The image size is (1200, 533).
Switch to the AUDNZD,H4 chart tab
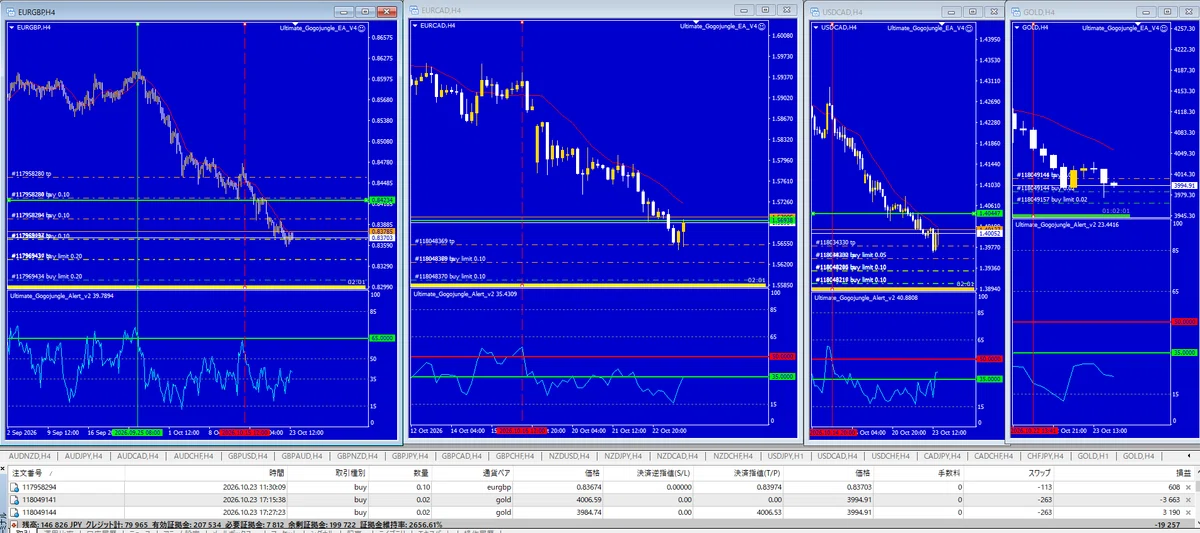point(30,456)
